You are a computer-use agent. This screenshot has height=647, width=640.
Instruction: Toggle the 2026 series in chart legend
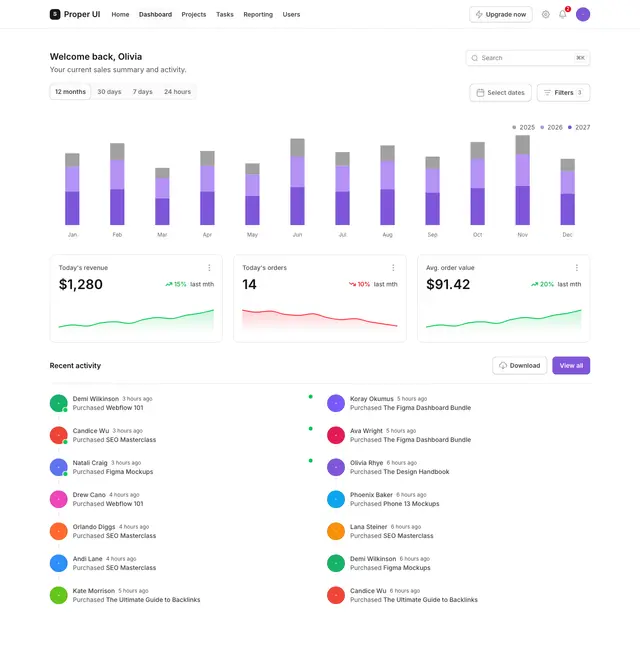click(x=551, y=128)
